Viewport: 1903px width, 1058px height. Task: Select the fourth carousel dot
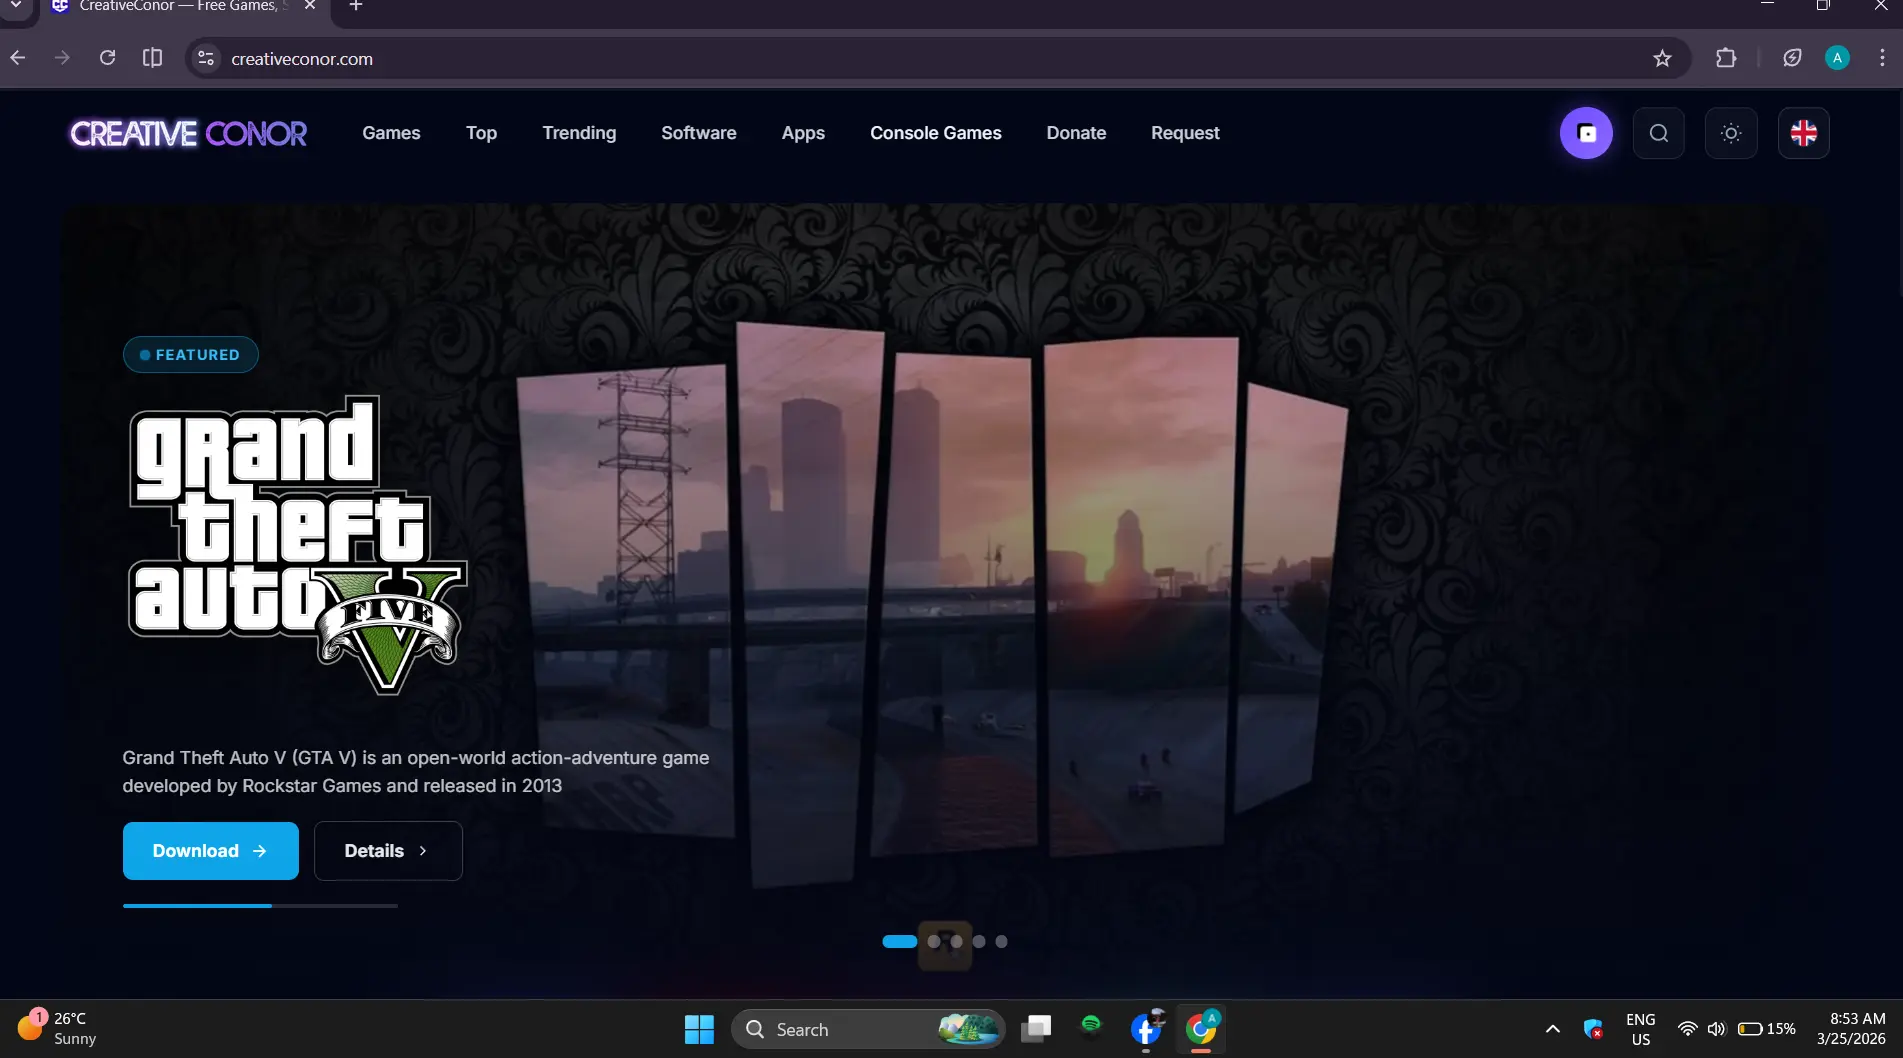coord(979,941)
